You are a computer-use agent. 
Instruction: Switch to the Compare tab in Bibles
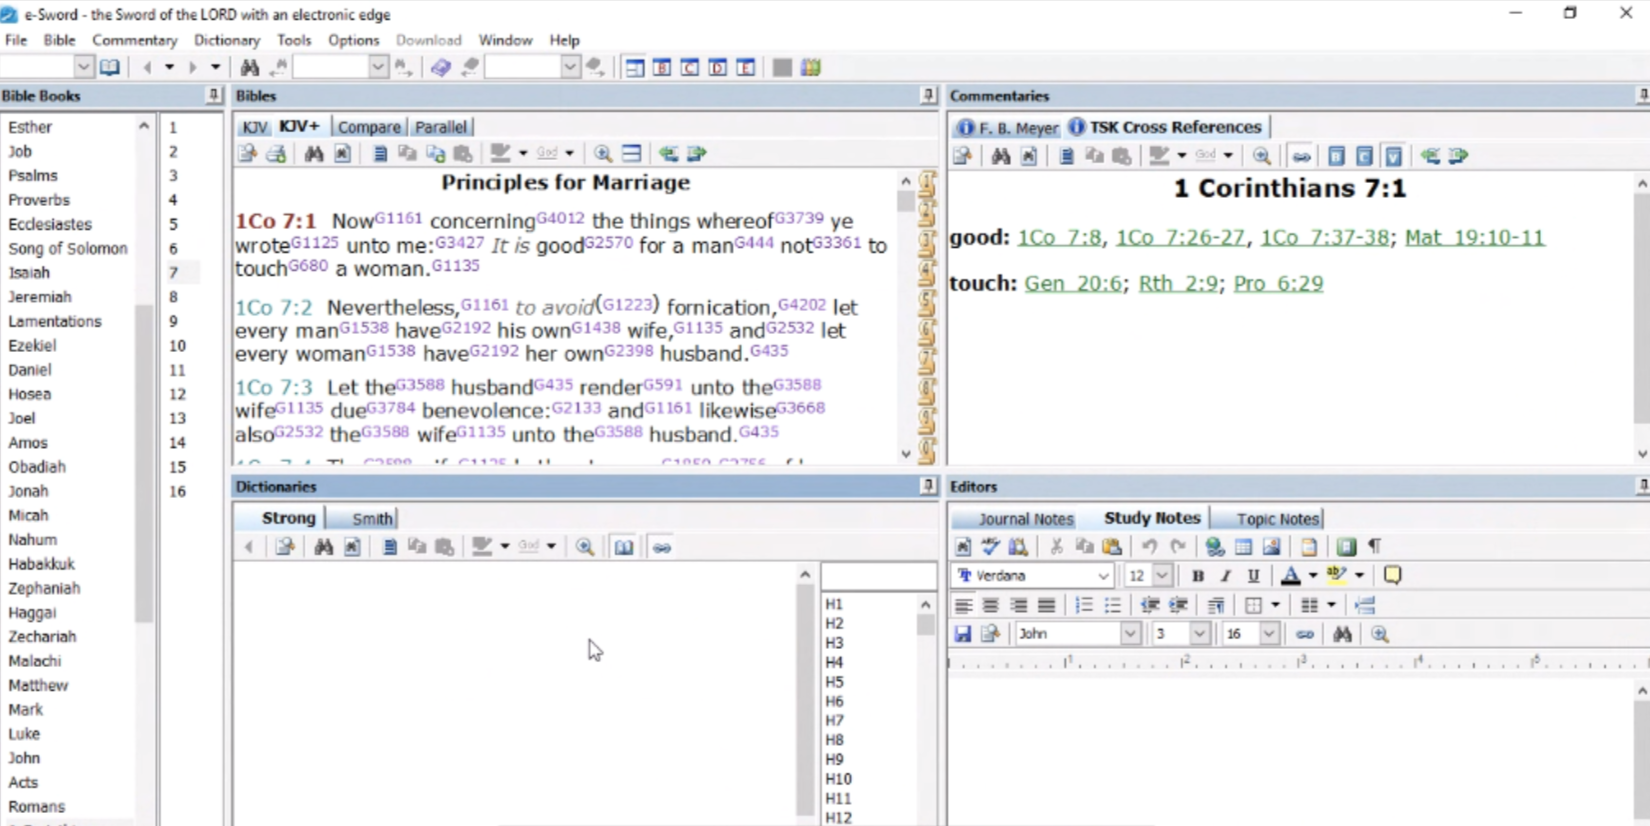[x=369, y=127]
